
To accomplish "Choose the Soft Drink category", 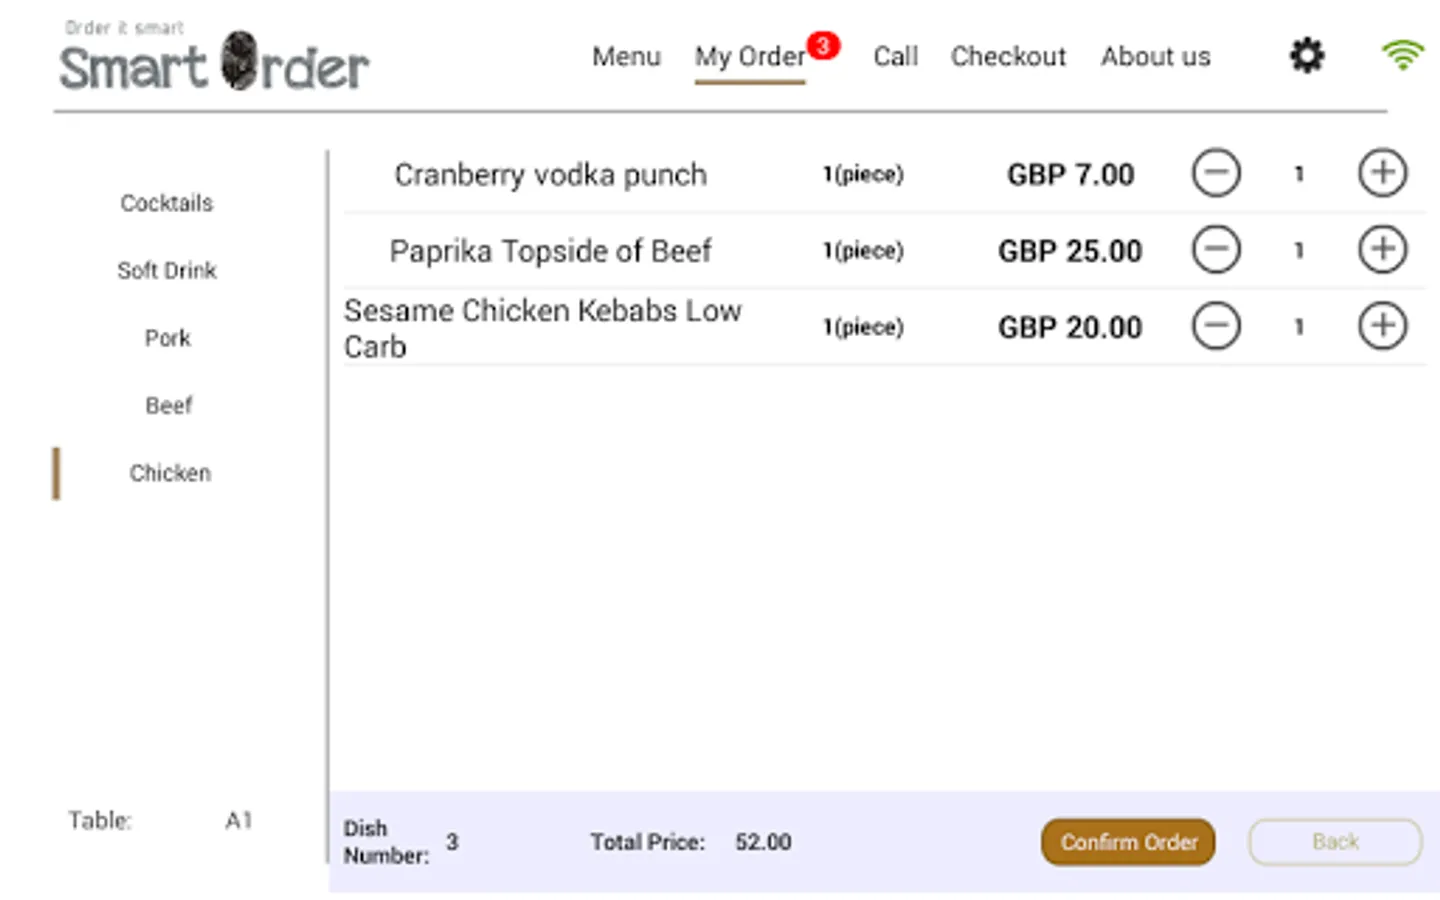I will [x=167, y=270].
